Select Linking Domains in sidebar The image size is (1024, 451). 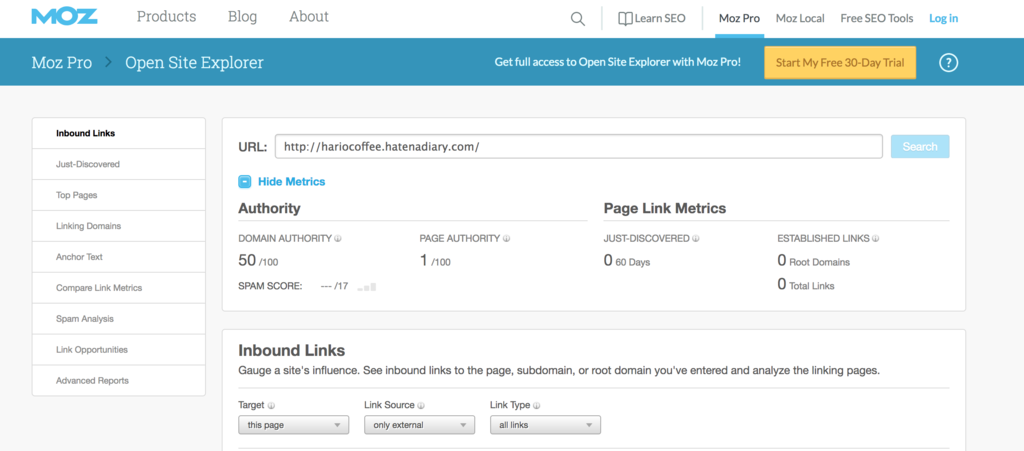pyautogui.click(x=119, y=226)
